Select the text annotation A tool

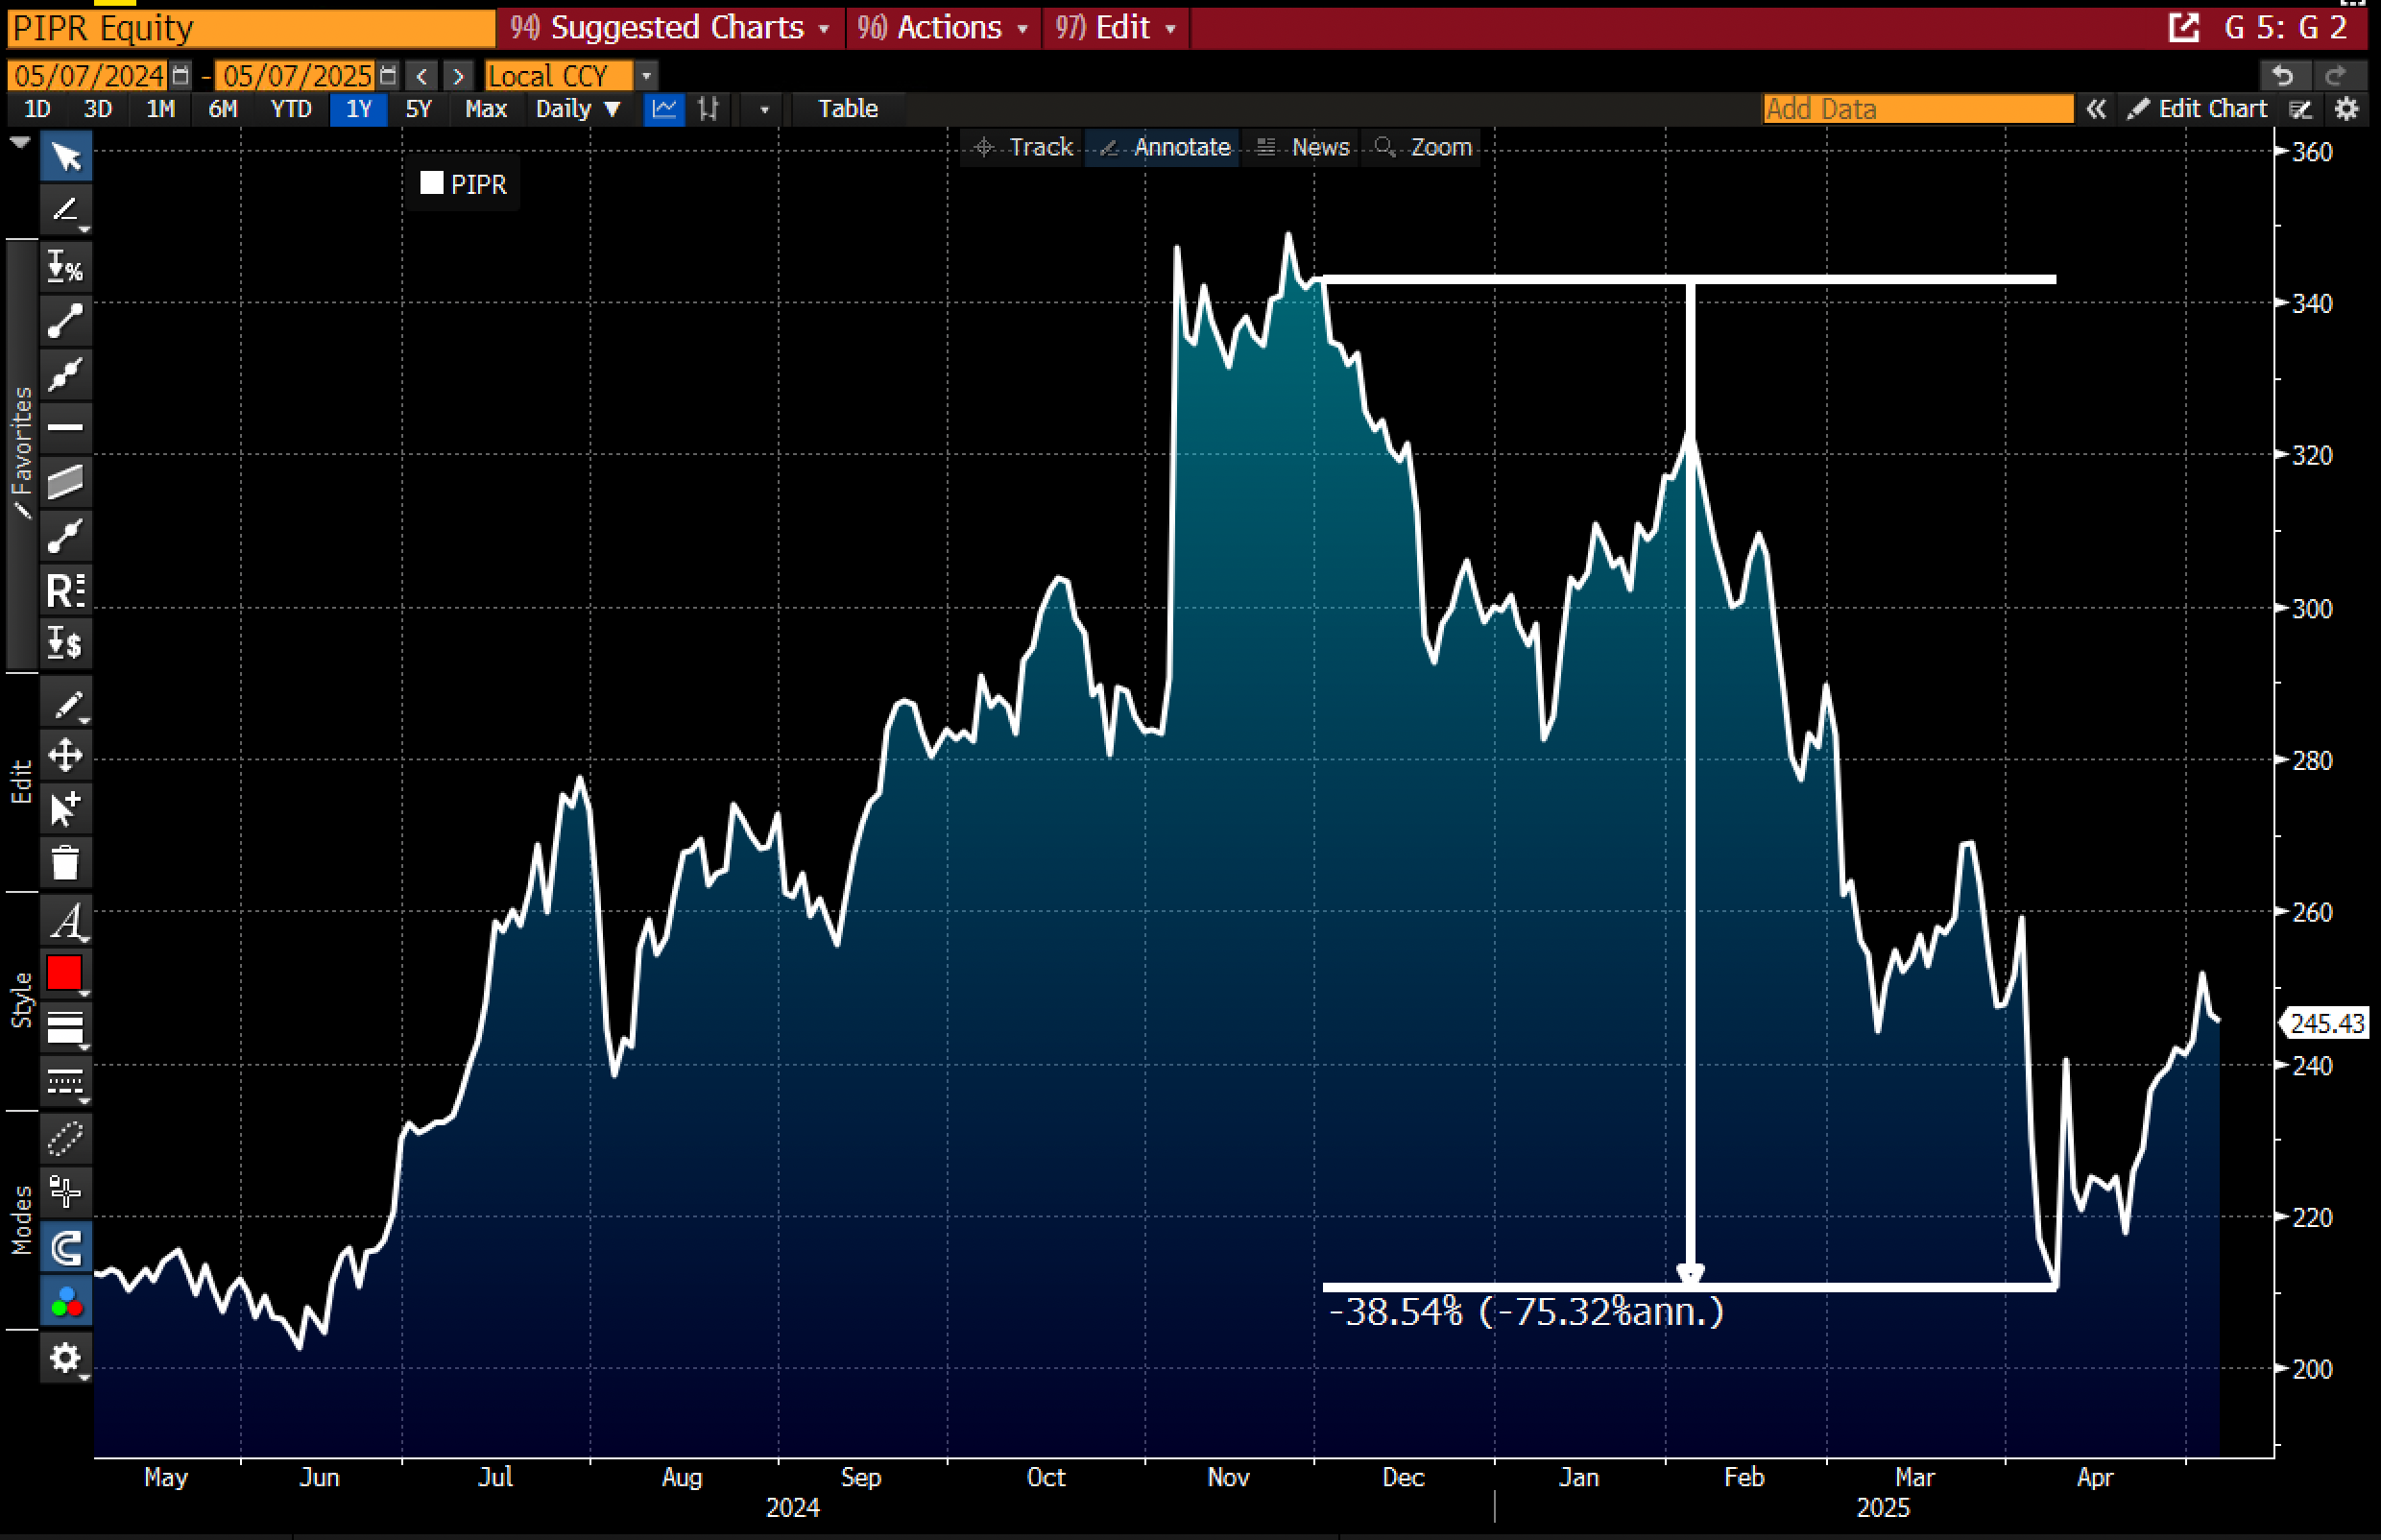pos(66,920)
